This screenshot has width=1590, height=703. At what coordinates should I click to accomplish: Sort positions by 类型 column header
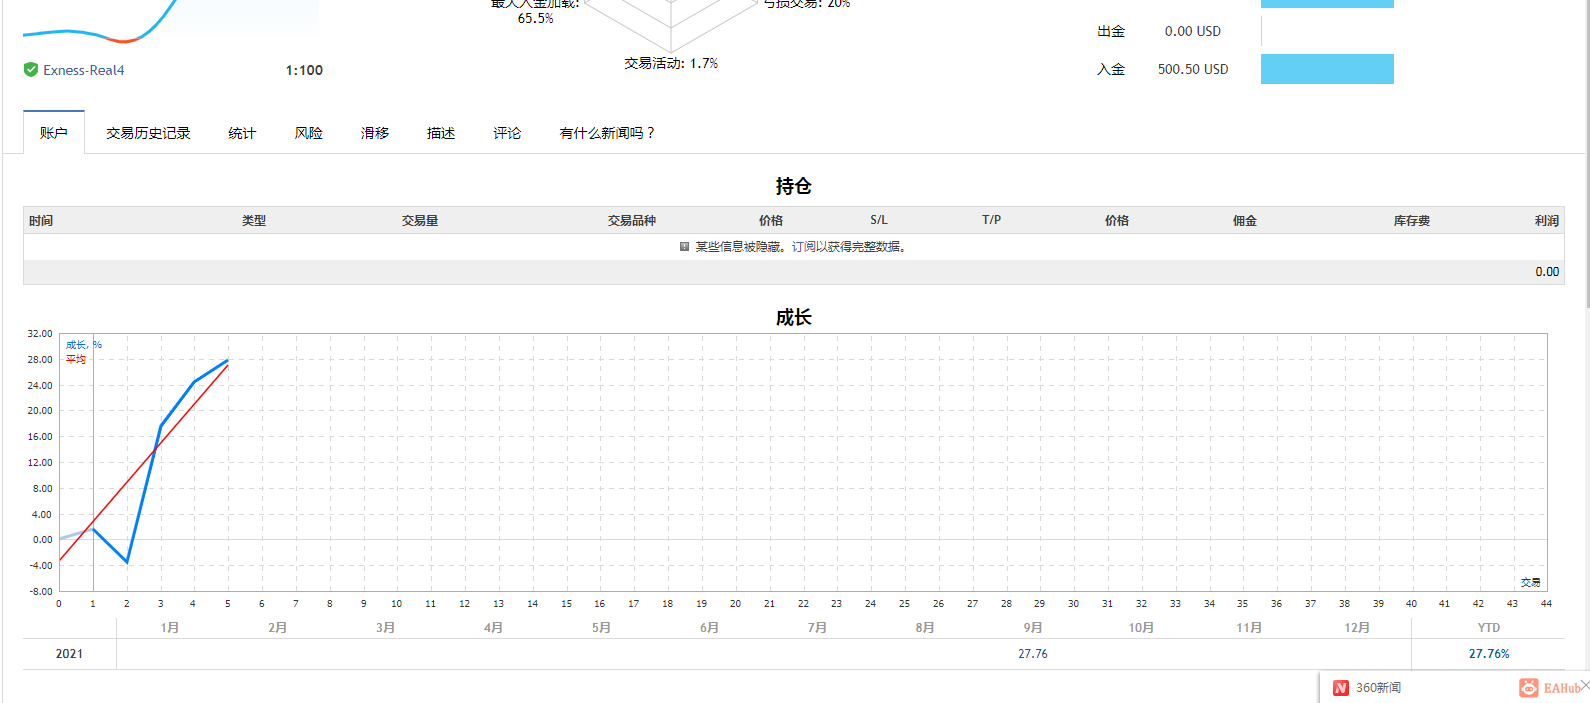click(x=254, y=220)
